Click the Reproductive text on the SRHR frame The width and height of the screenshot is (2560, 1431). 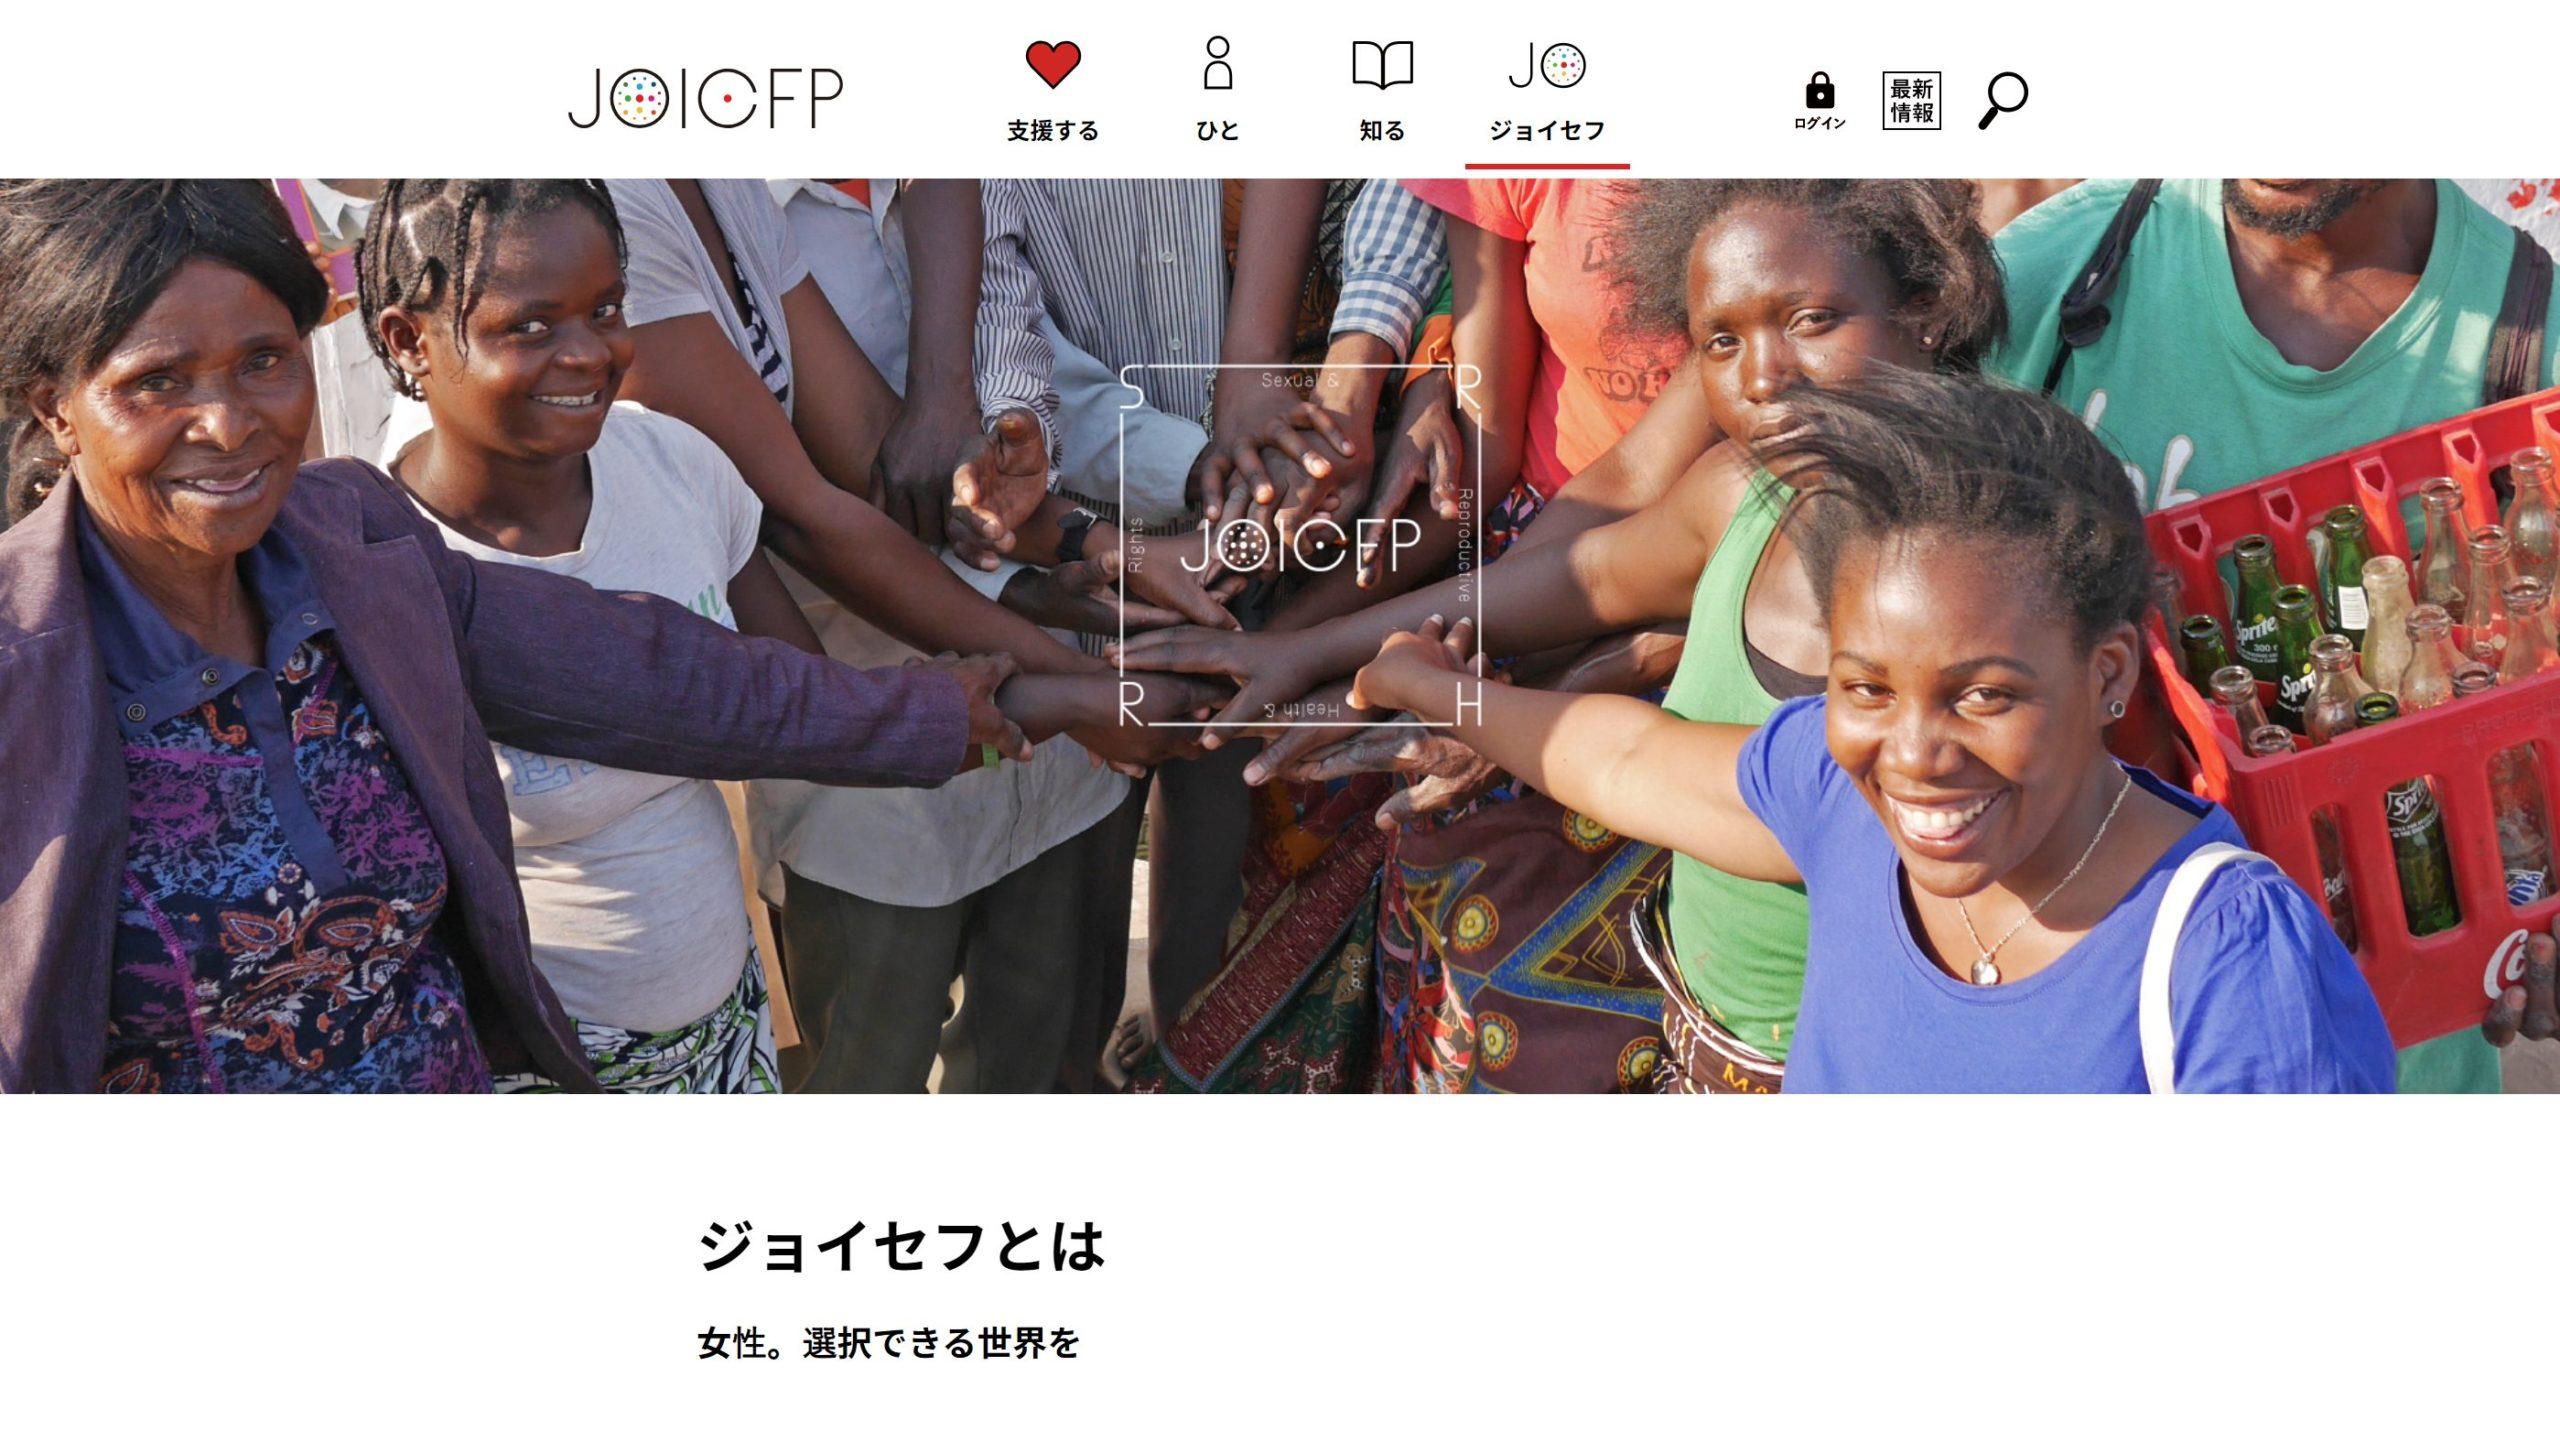1464,545
